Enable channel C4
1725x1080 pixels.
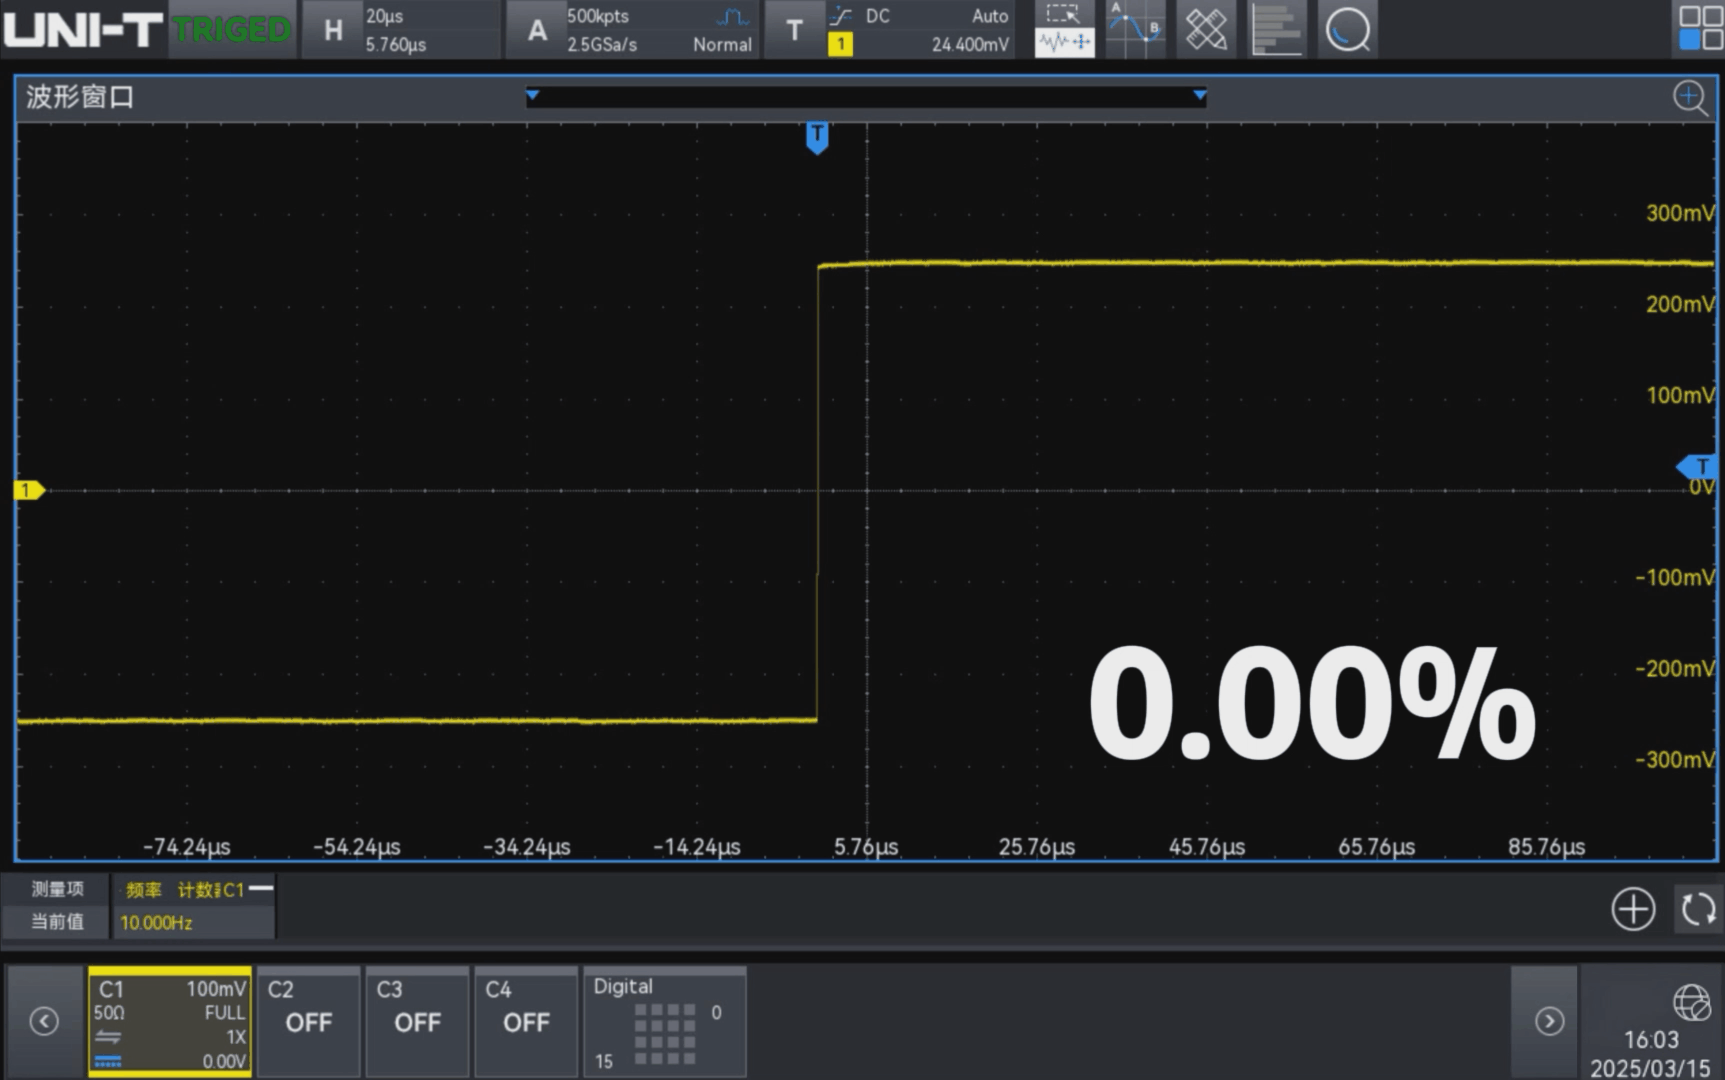(x=526, y=1021)
